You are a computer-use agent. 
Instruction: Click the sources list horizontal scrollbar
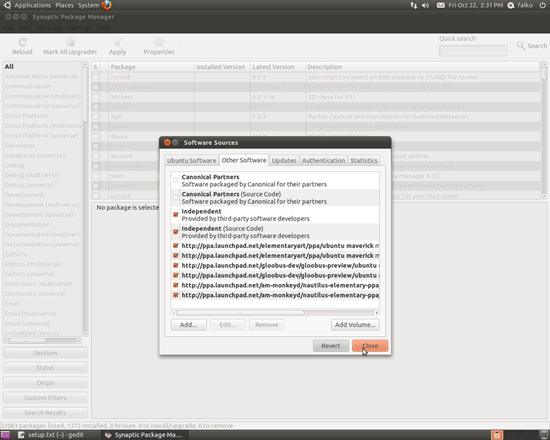(x=275, y=313)
